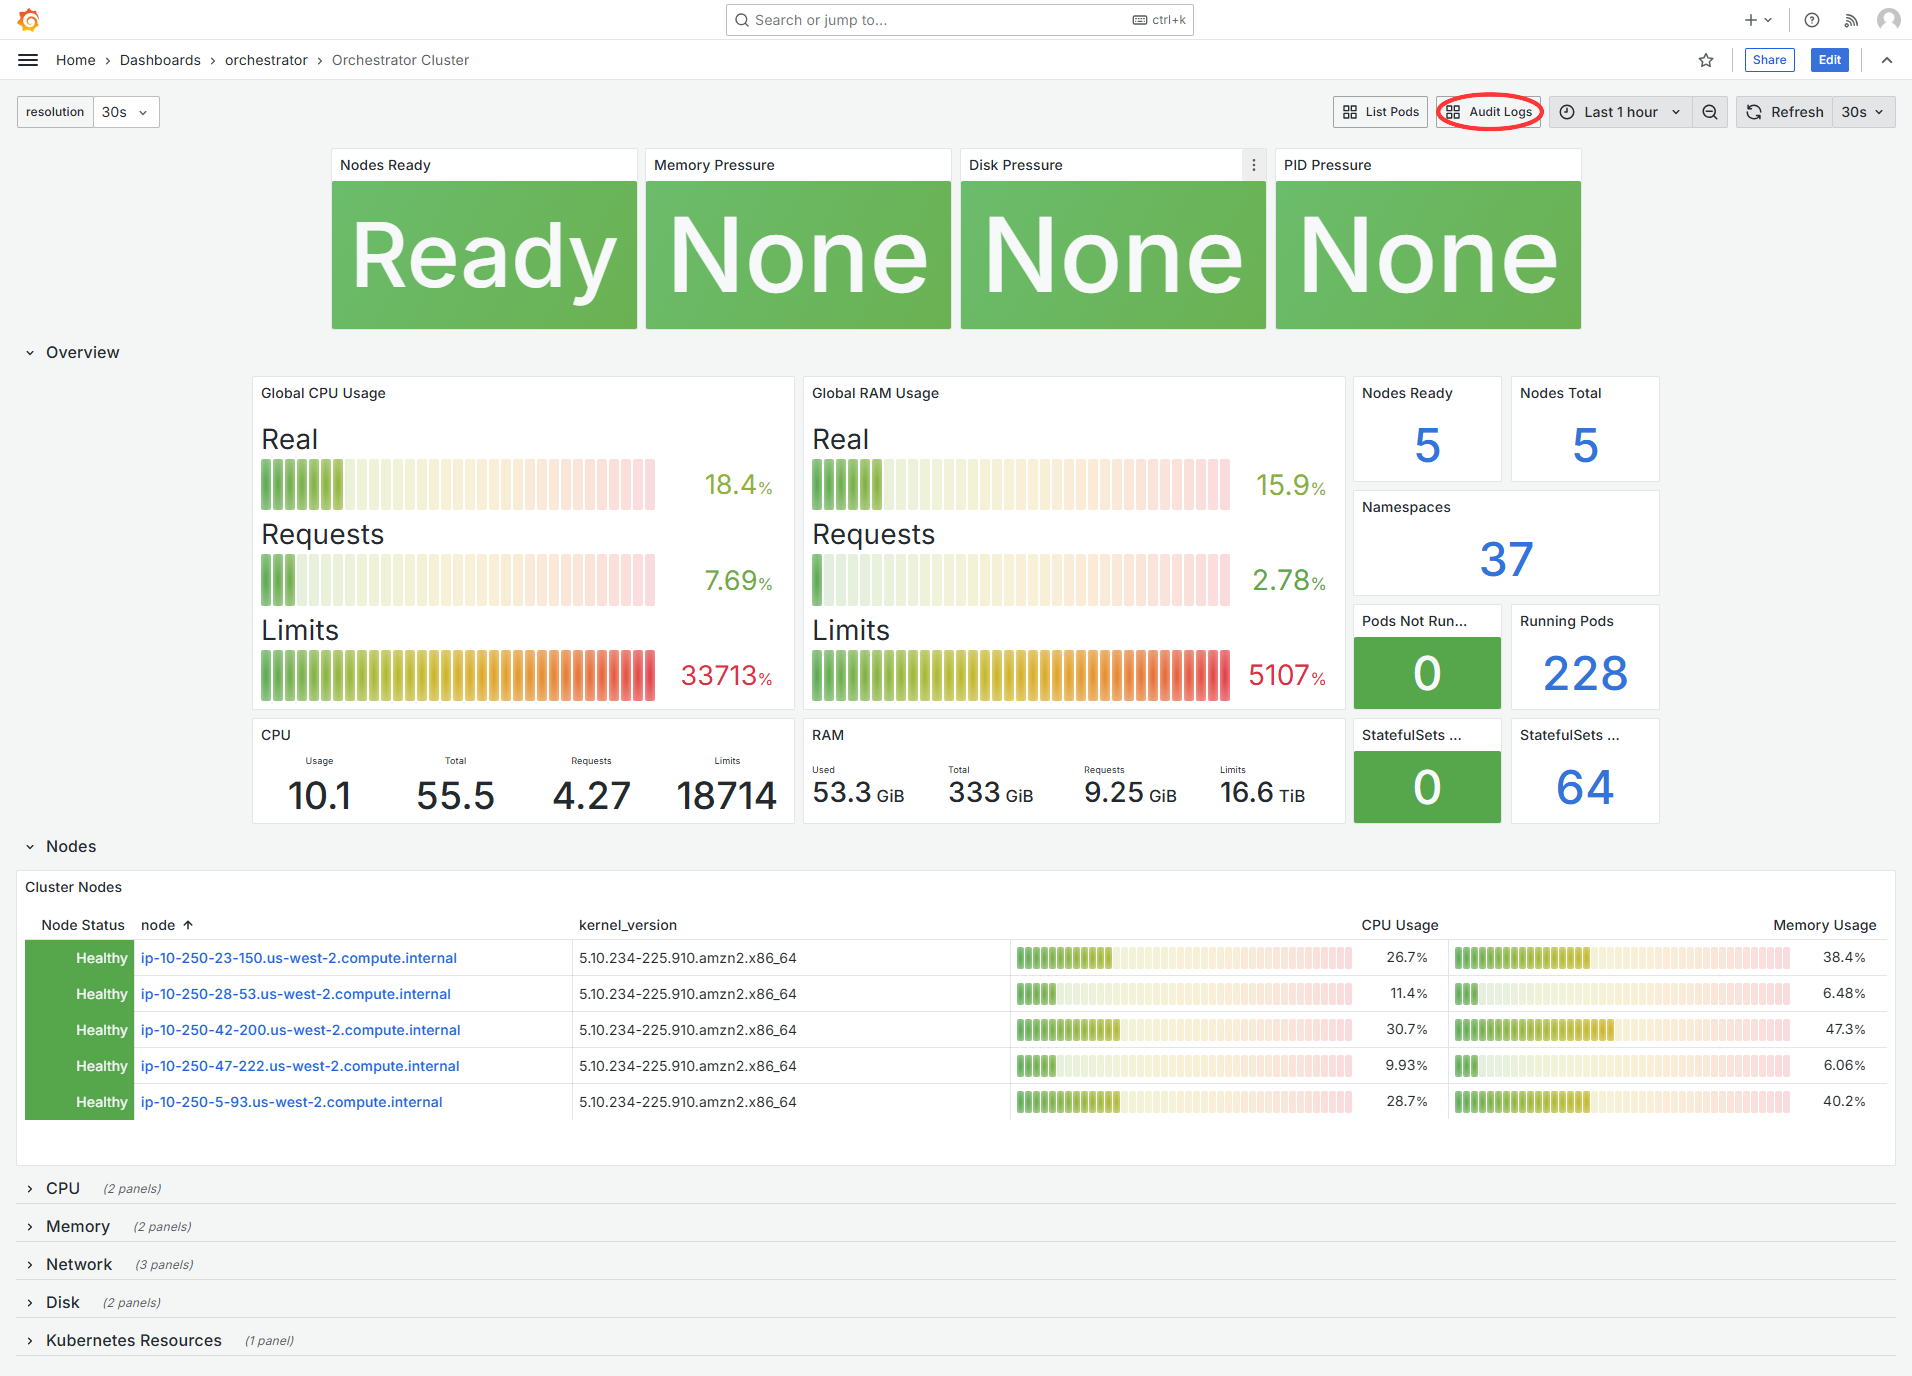The height and width of the screenshot is (1376, 1912).
Task: Click the Share button
Action: tap(1769, 60)
